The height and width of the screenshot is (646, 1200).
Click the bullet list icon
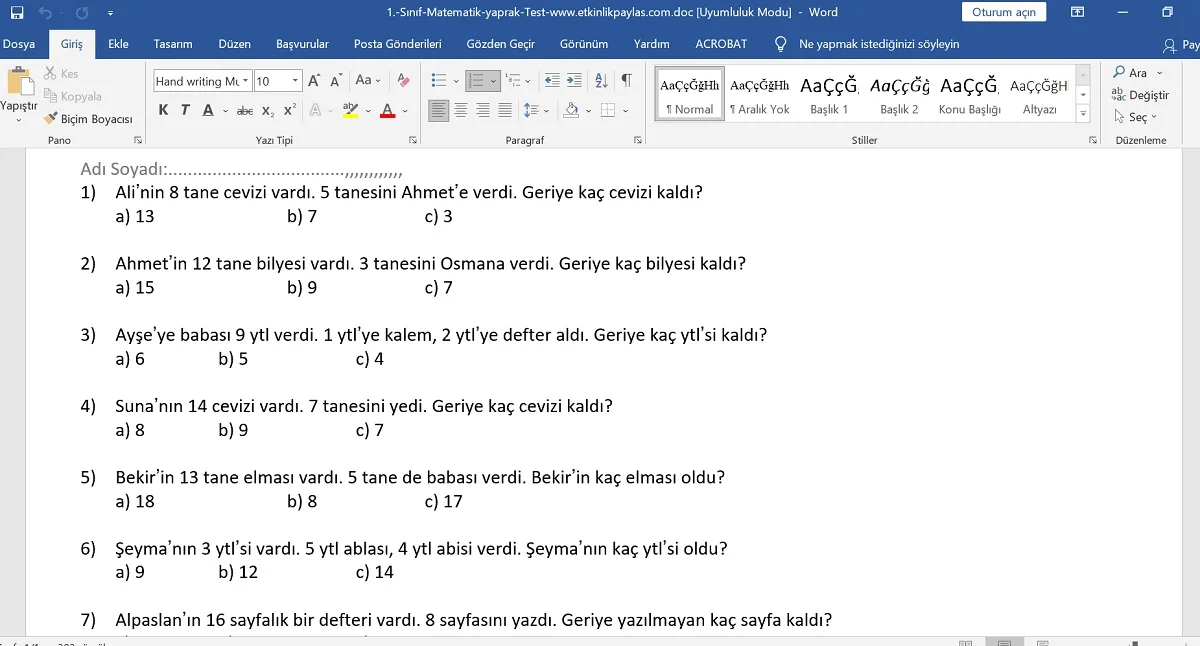coord(438,81)
